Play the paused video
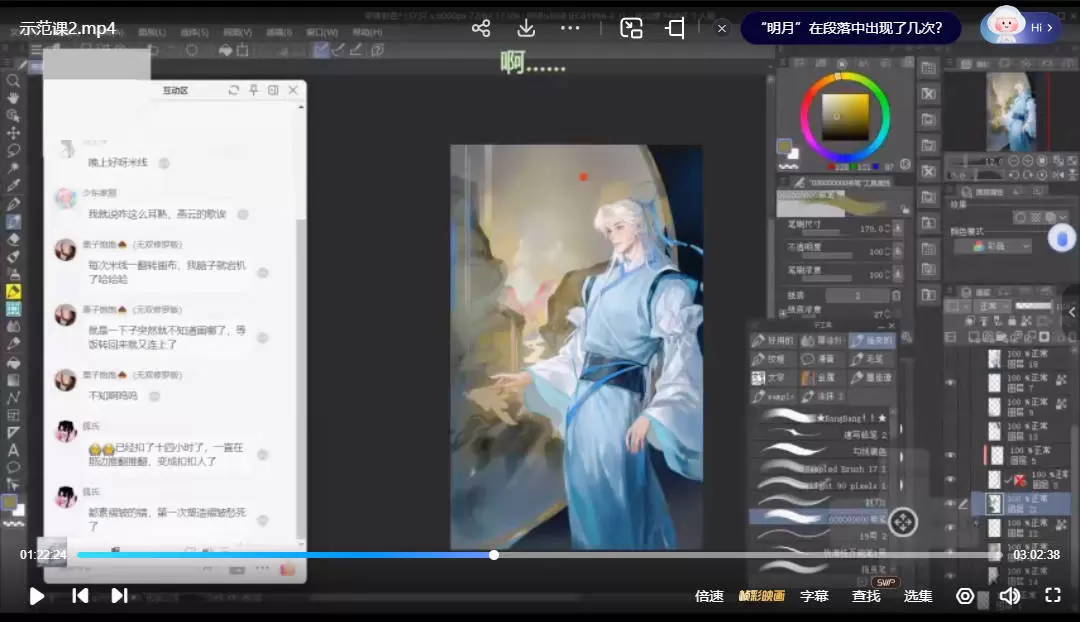Screen dimensions: 1080x622 (x=36, y=596)
